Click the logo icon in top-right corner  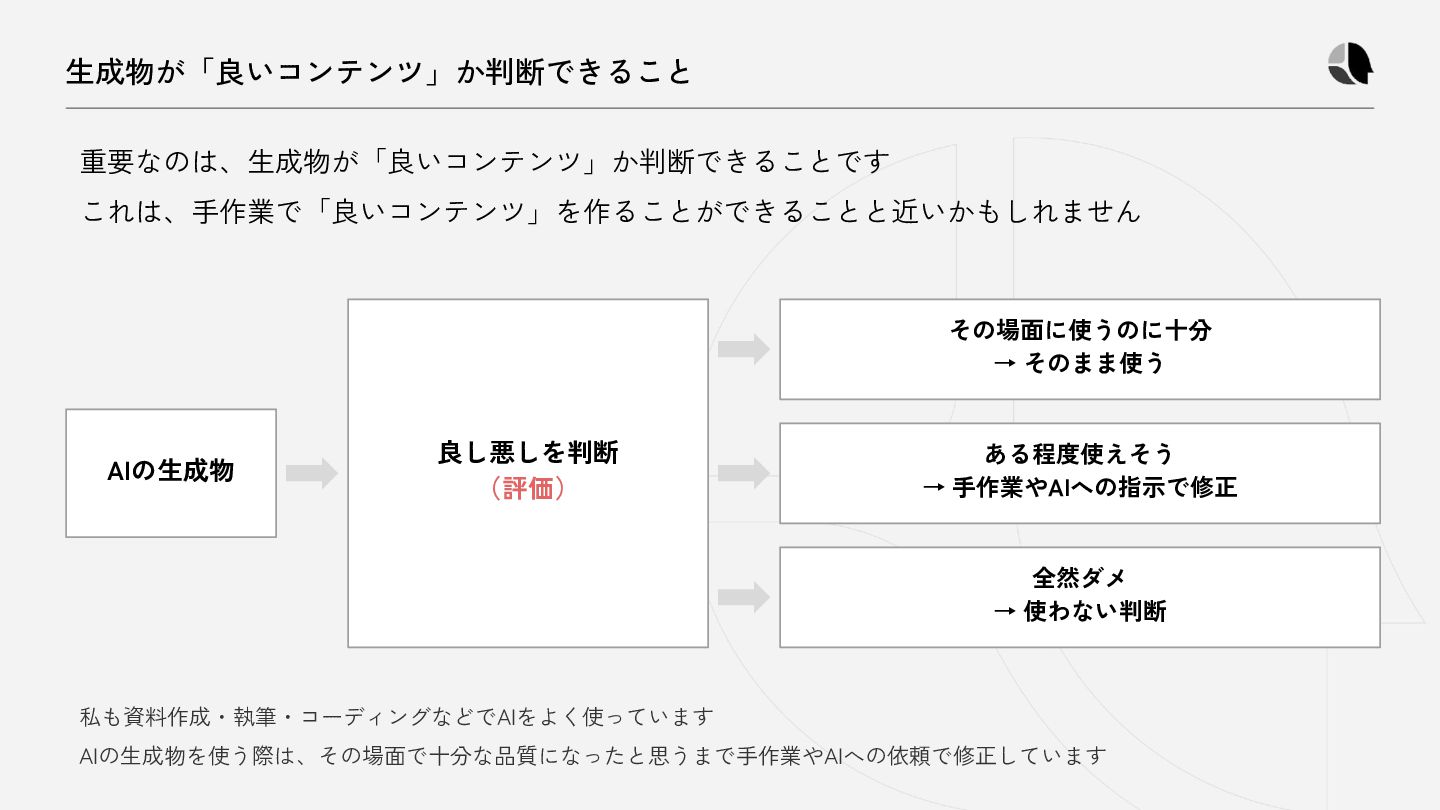click(x=1350, y=64)
